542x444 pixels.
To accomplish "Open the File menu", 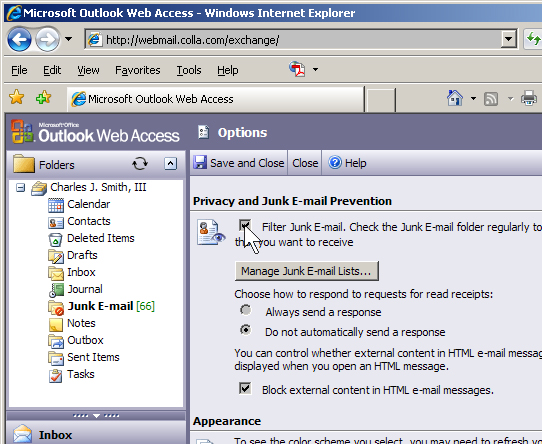I will (x=19, y=70).
